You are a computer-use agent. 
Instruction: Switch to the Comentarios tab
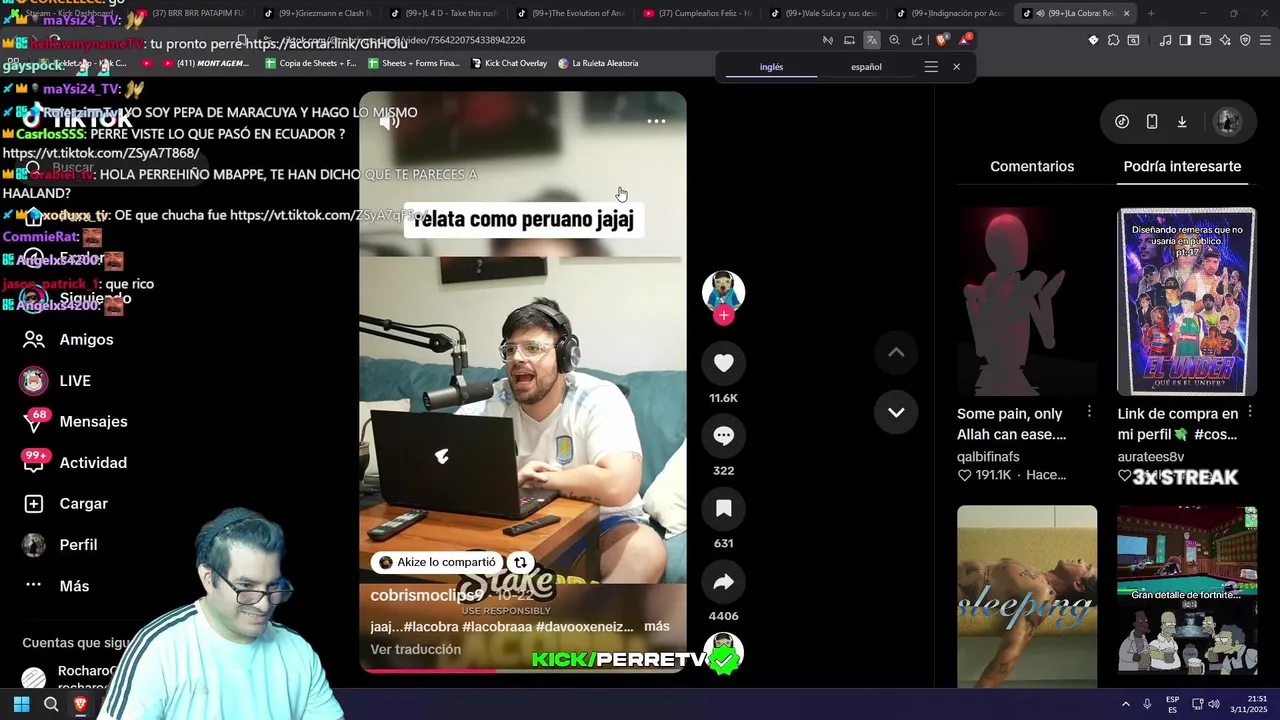[1032, 166]
